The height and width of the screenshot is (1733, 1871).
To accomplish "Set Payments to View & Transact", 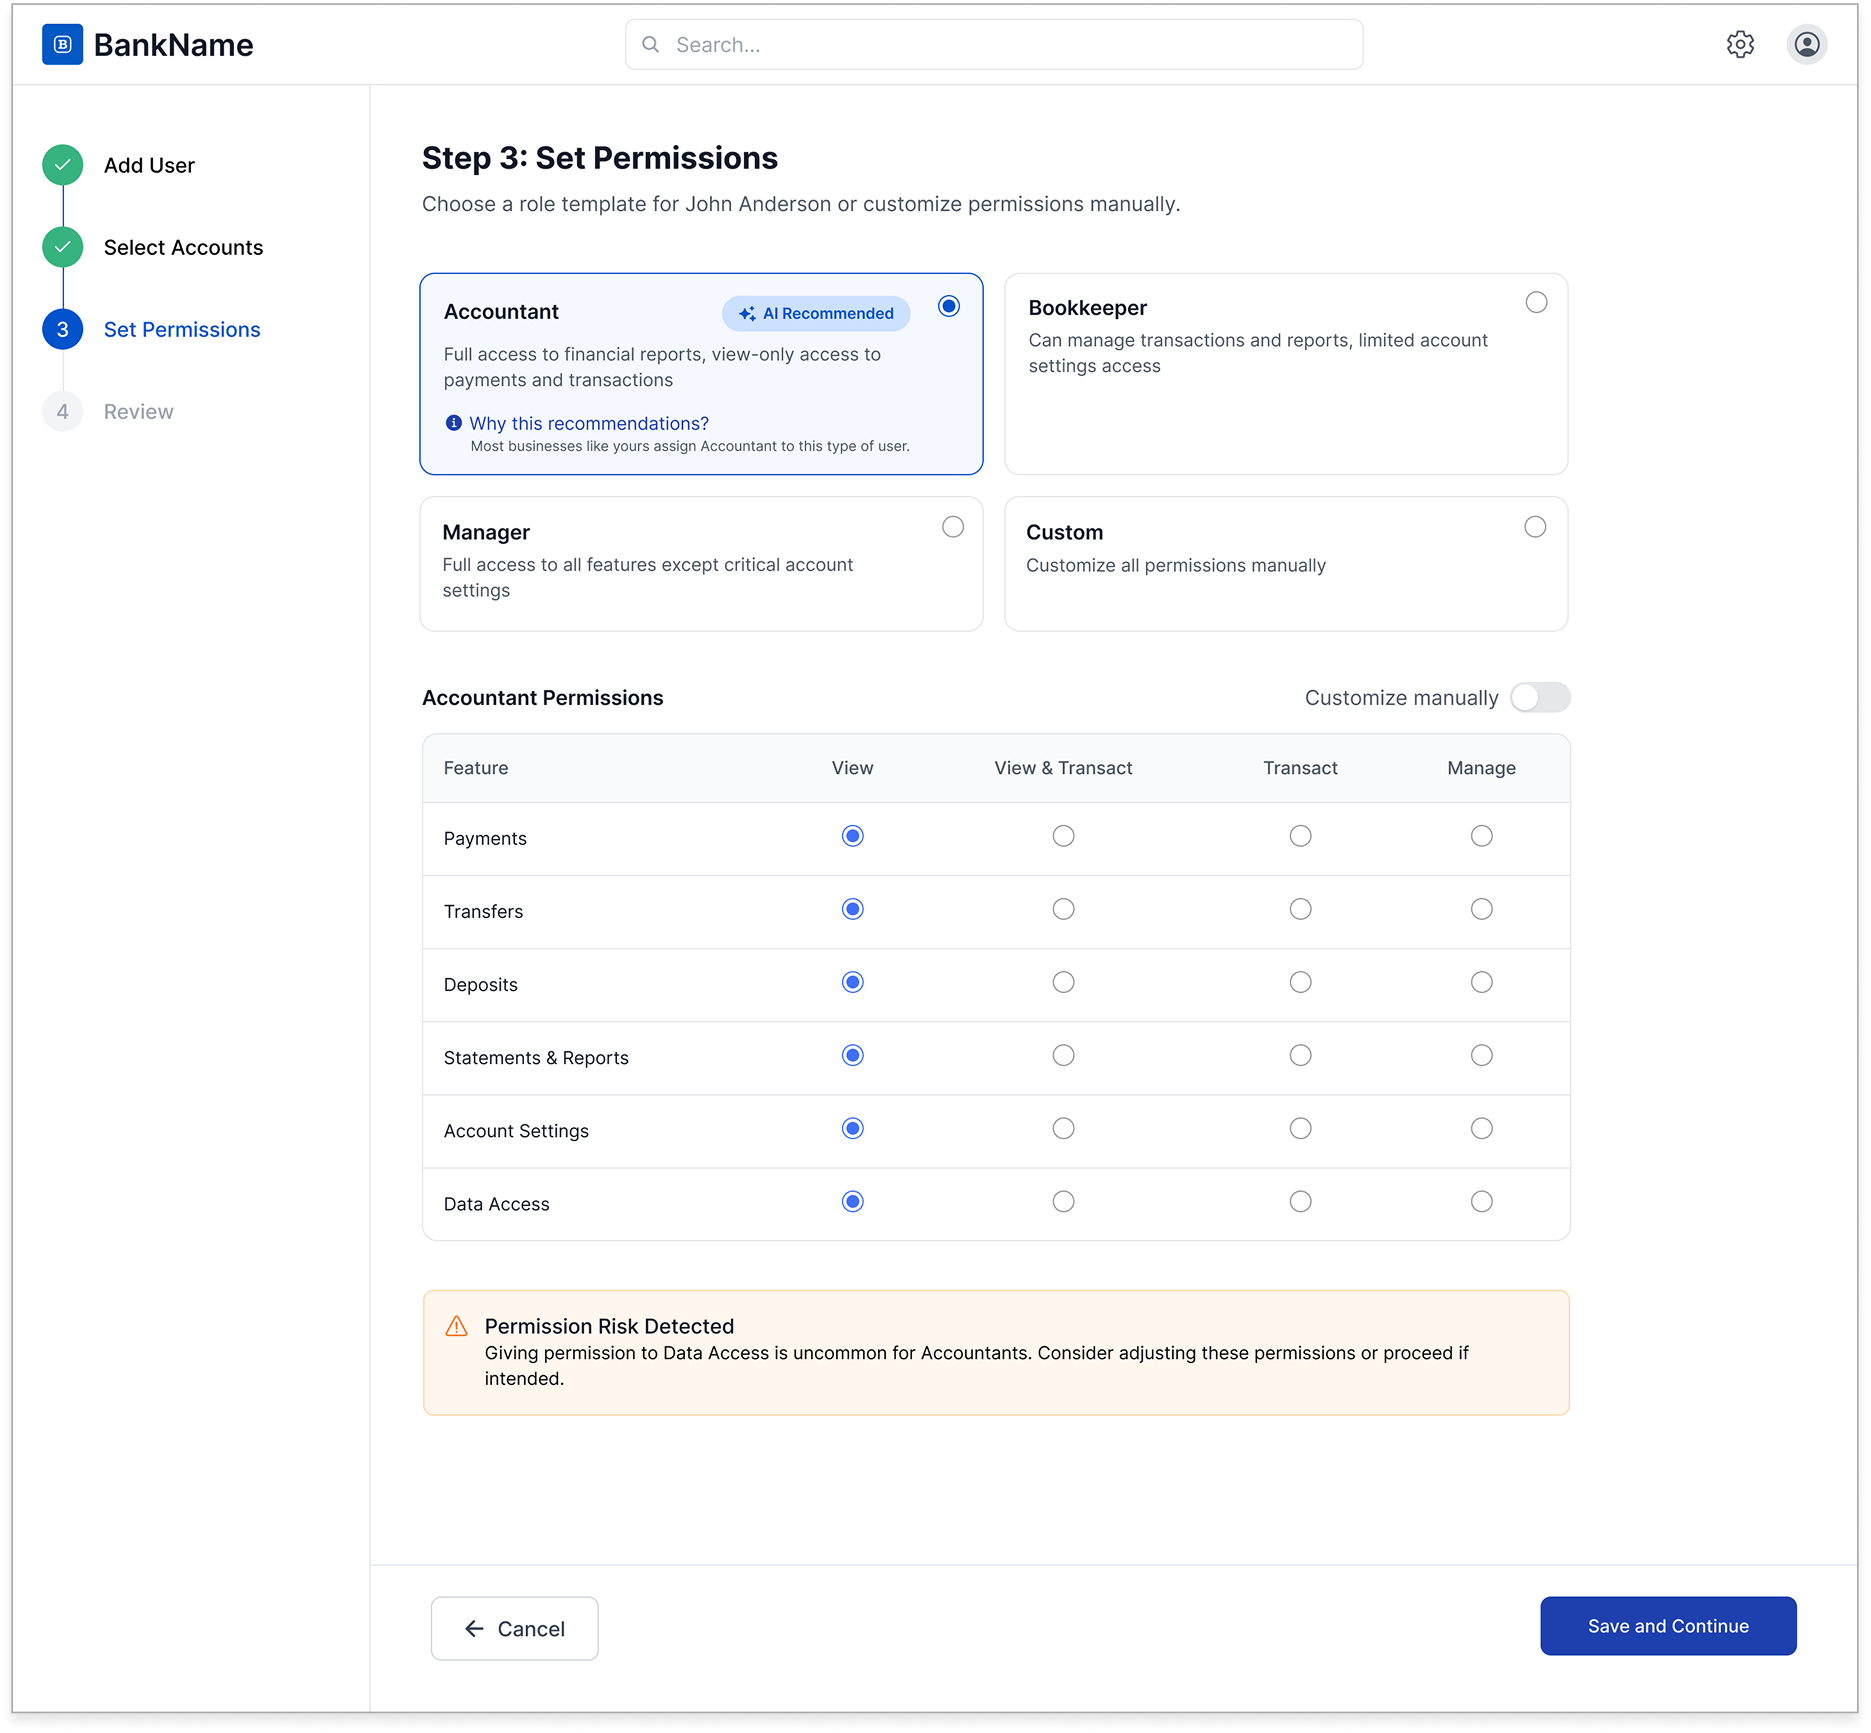I will (1063, 836).
